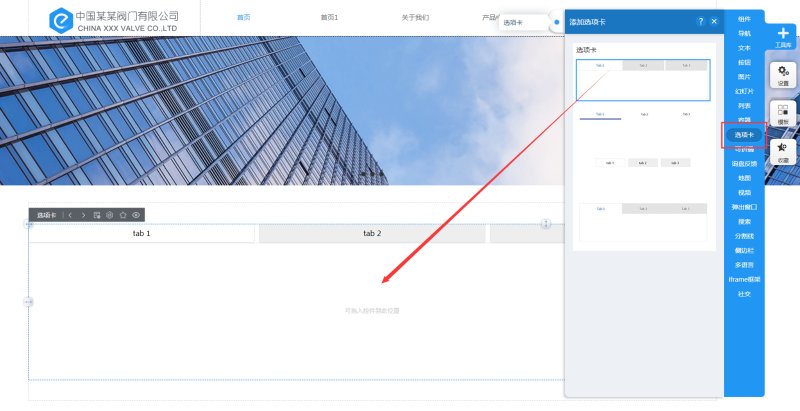Click the layout edit icon in 选项卡 toolbar
The image size is (800, 411).
click(97, 215)
